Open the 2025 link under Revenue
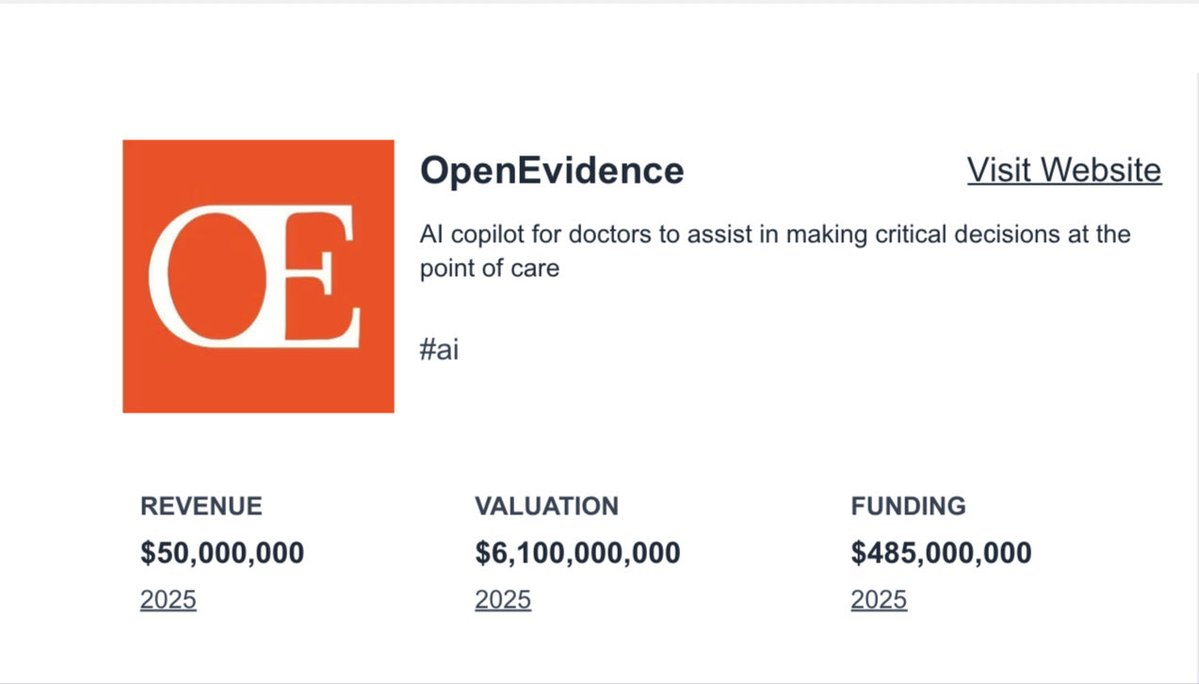 pos(168,600)
